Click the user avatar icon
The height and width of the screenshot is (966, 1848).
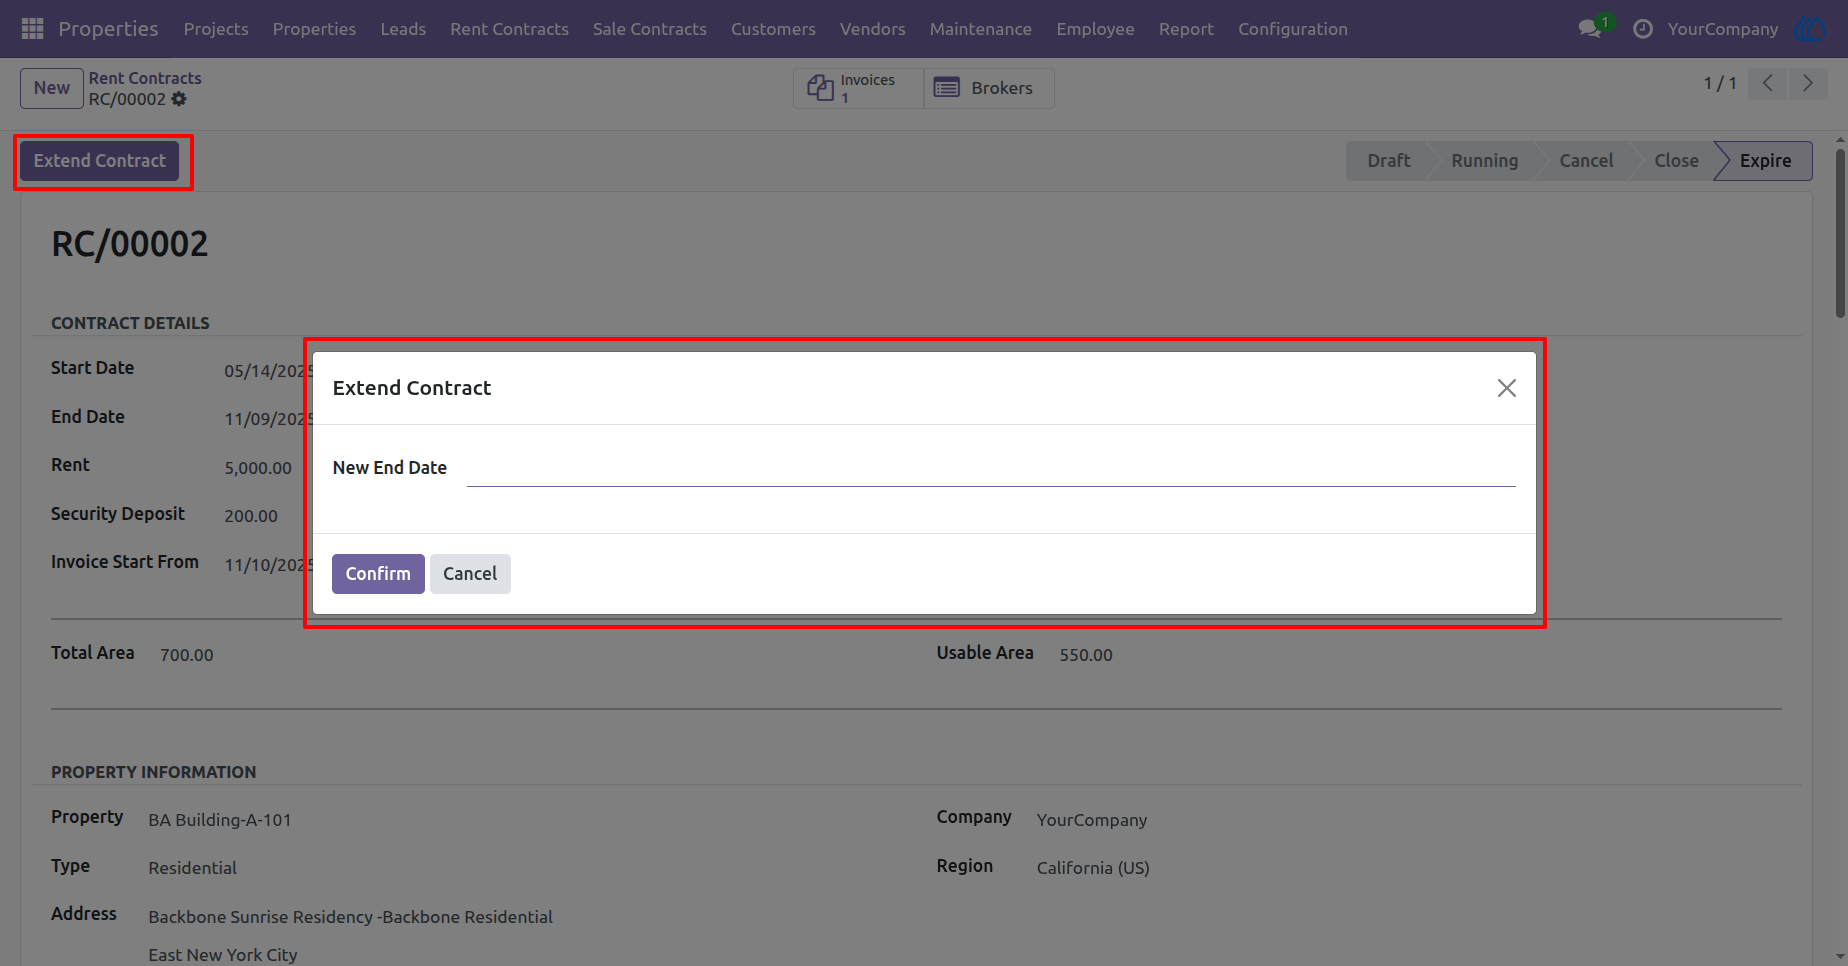(1811, 29)
